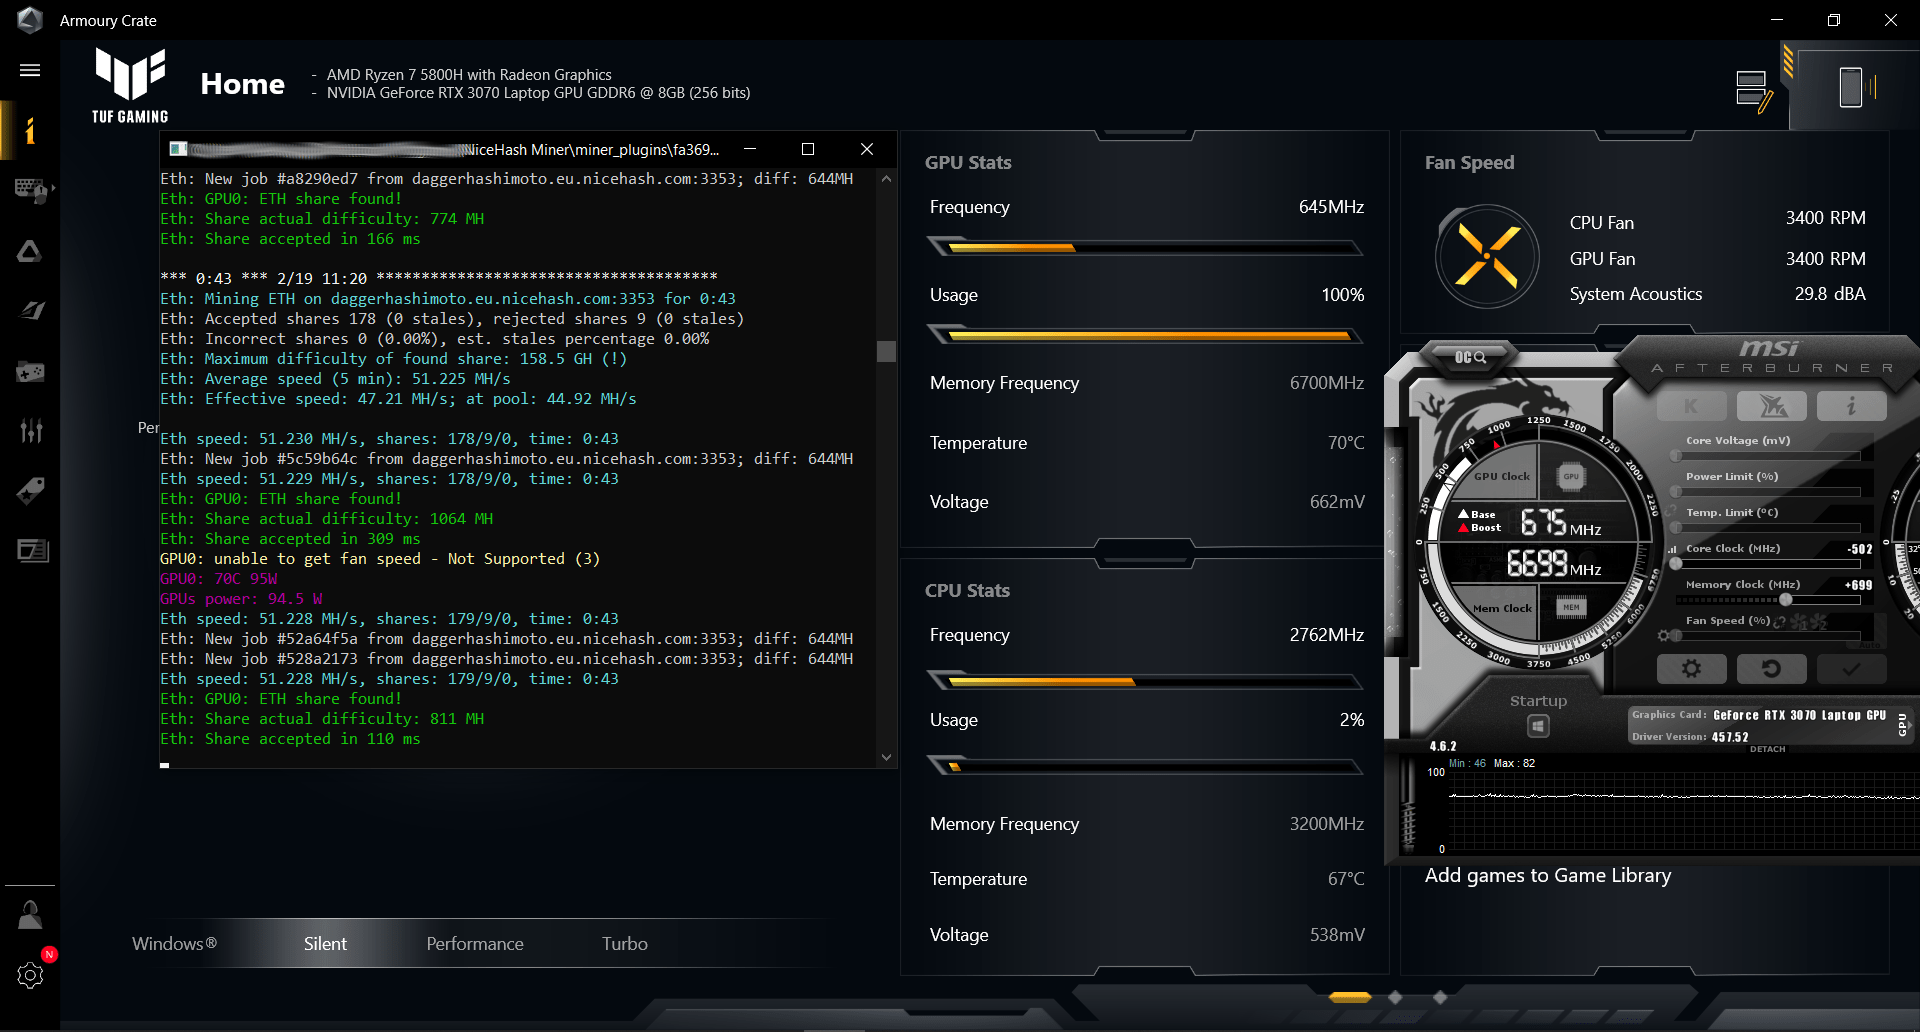
Task: Open the Scenario Profiles sliders sidebar icon
Action: (x=31, y=431)
